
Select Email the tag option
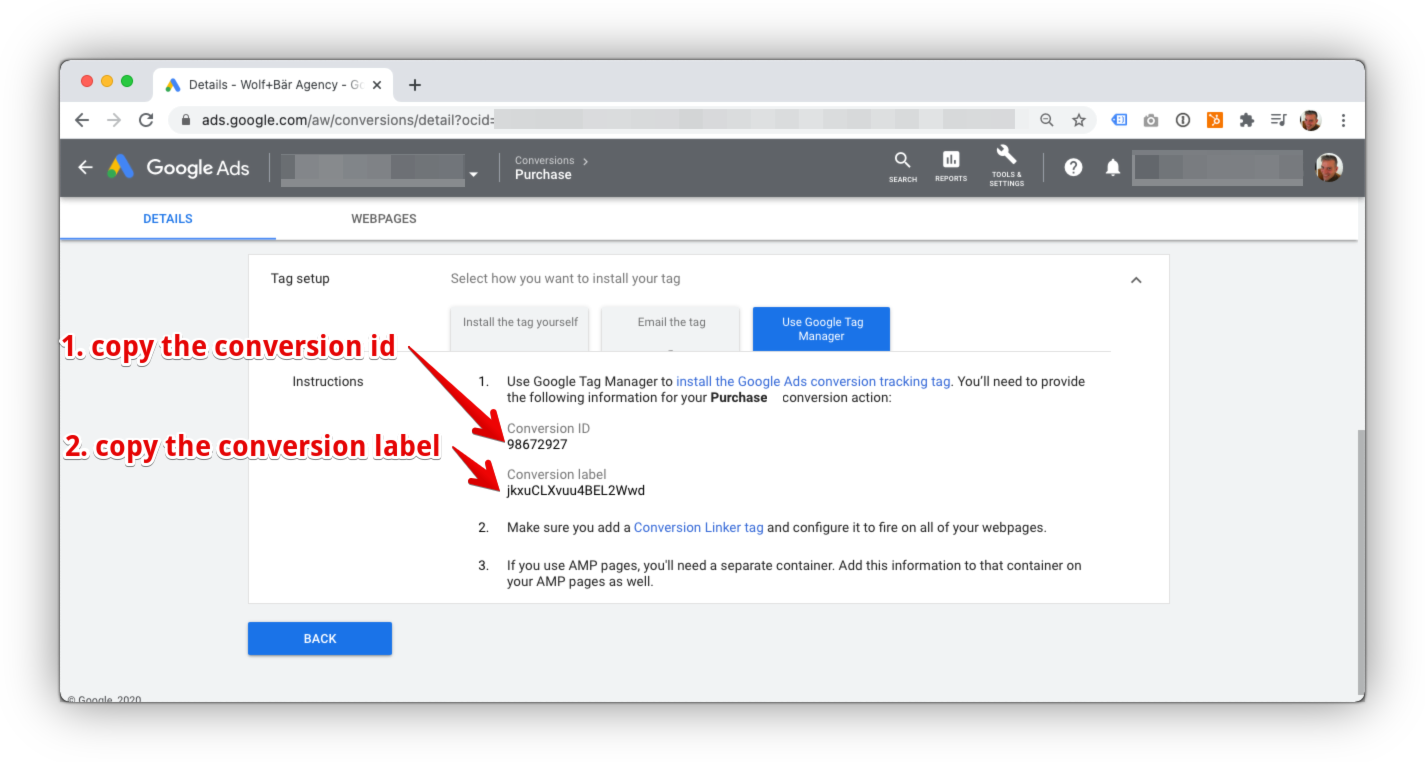(671, 329)
